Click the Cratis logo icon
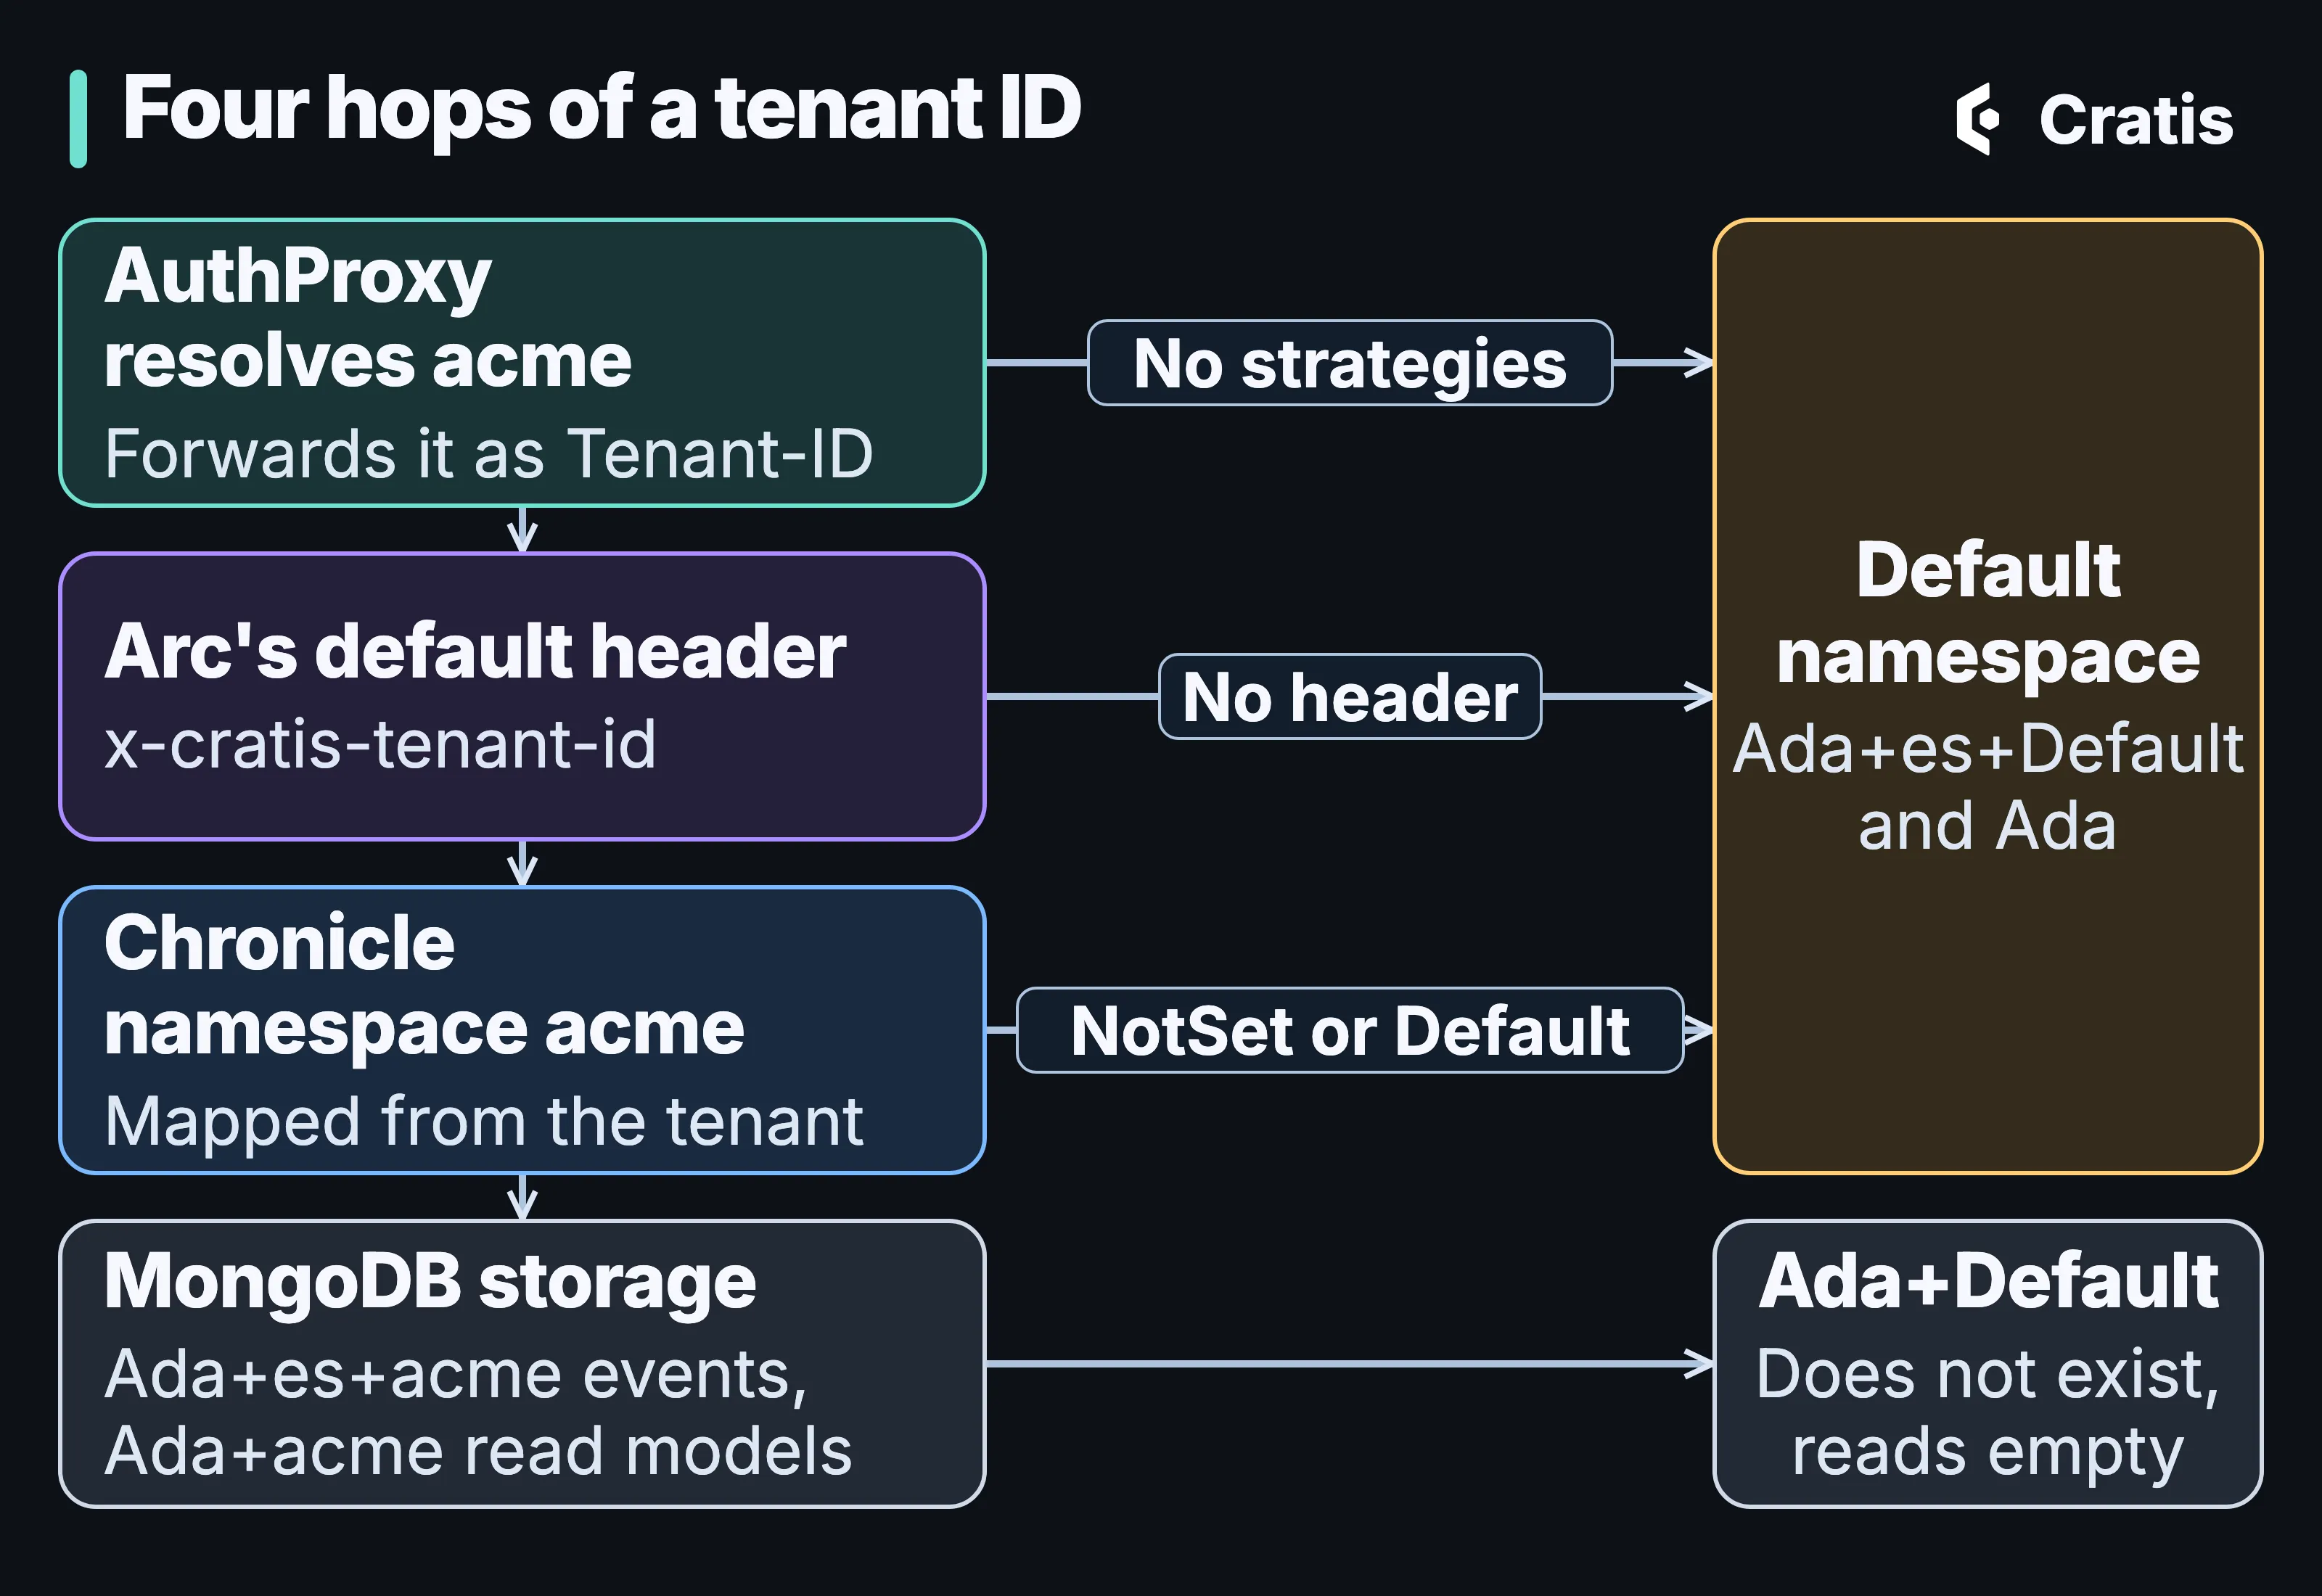Image resolution: width=2322 pixels, height=1596 pixels. point(1977,119)
